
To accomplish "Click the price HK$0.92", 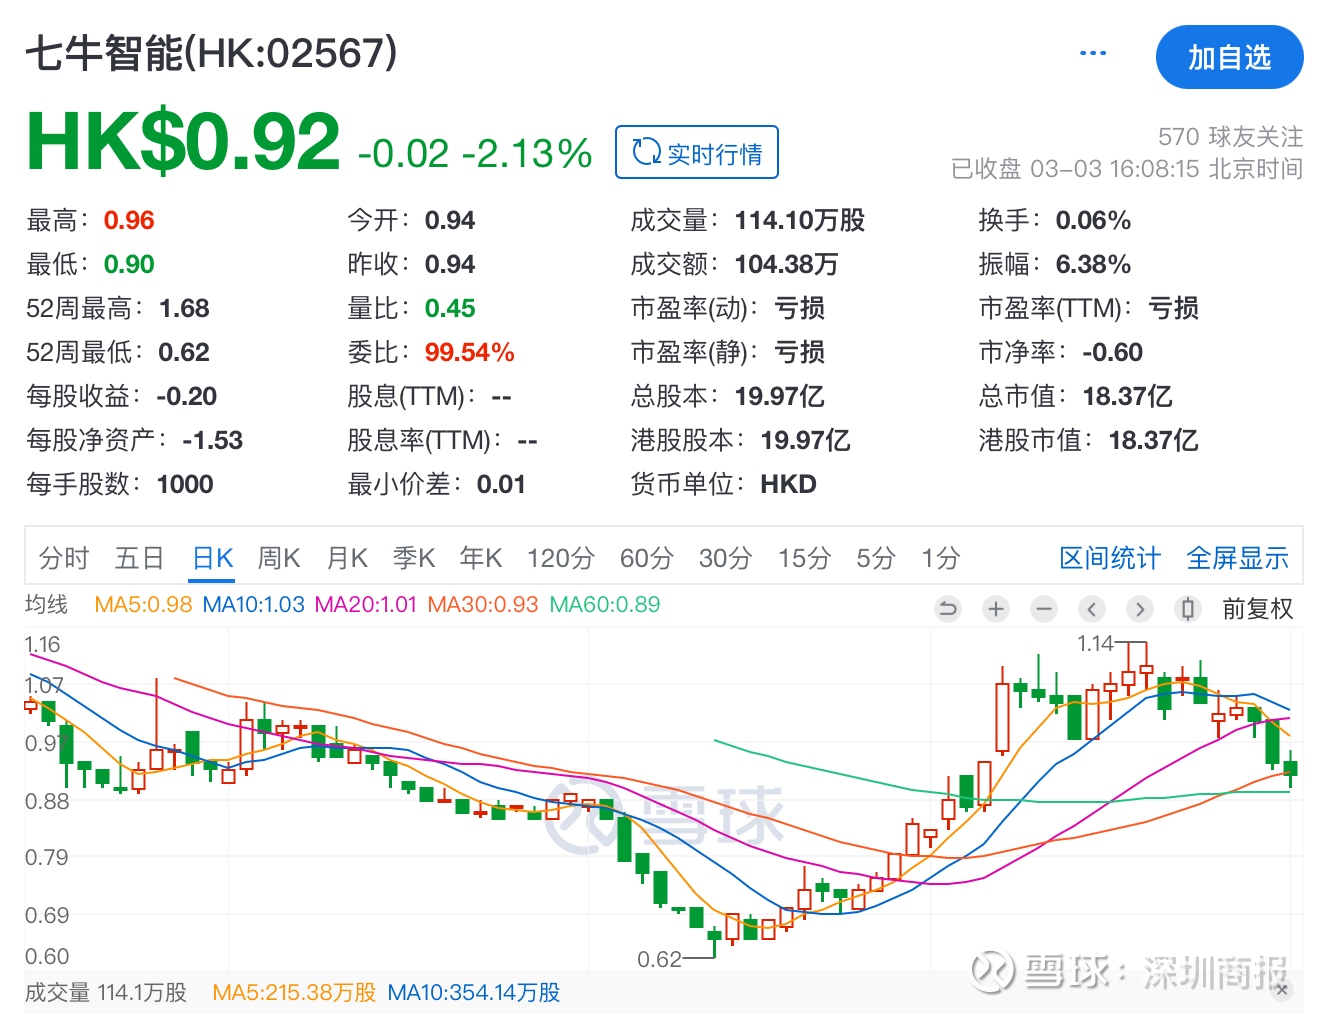I will [x=183, y=141].
